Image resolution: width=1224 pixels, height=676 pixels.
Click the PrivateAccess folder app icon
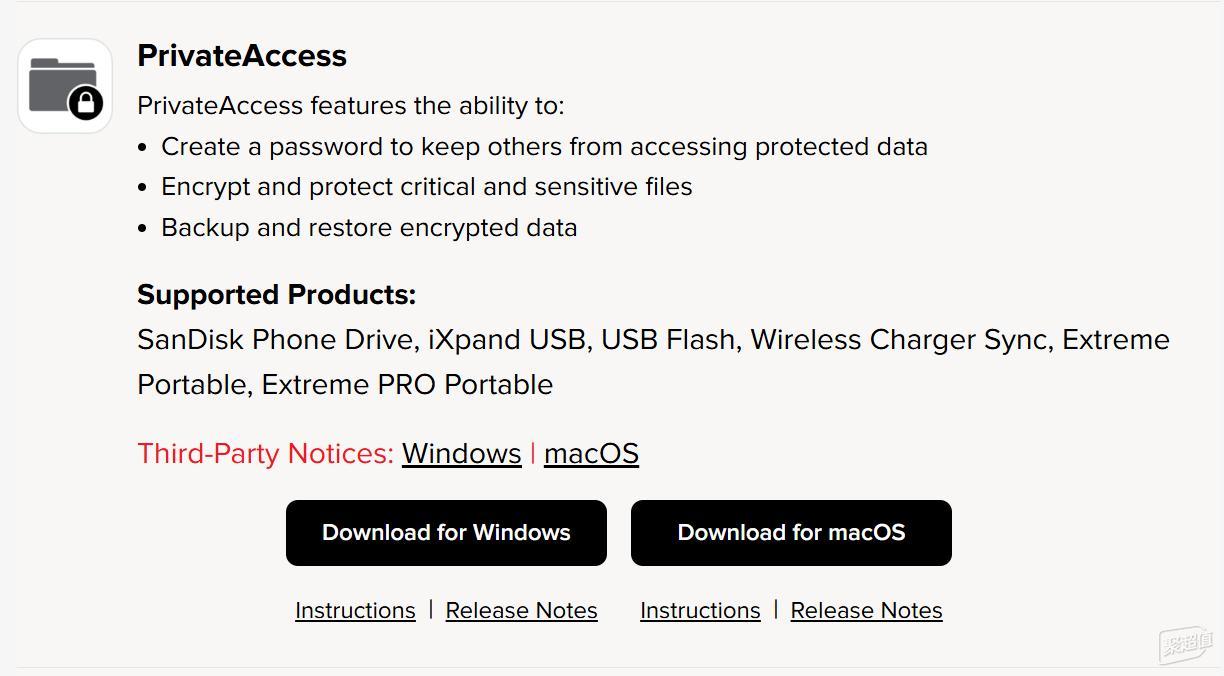pos(65,86)
